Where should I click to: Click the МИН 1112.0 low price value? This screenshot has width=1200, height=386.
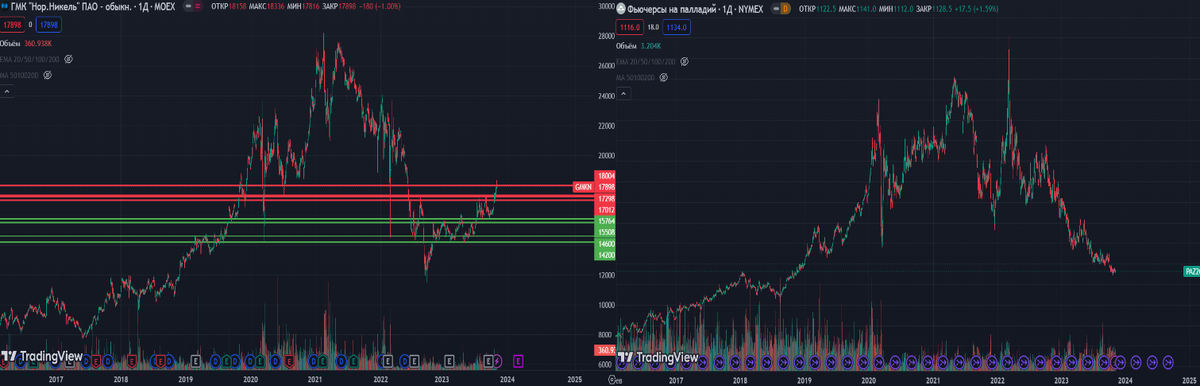coord(895,9)
